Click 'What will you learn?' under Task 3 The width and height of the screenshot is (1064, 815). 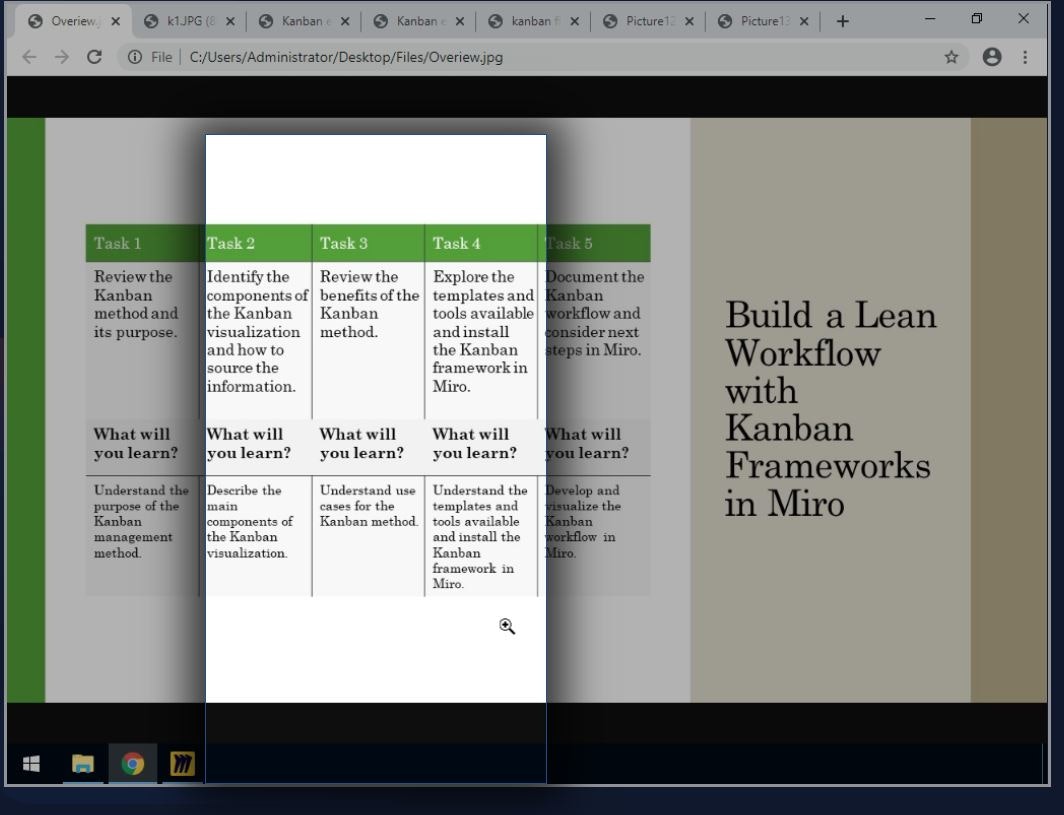pyautogui.click(x=361, y=443)
